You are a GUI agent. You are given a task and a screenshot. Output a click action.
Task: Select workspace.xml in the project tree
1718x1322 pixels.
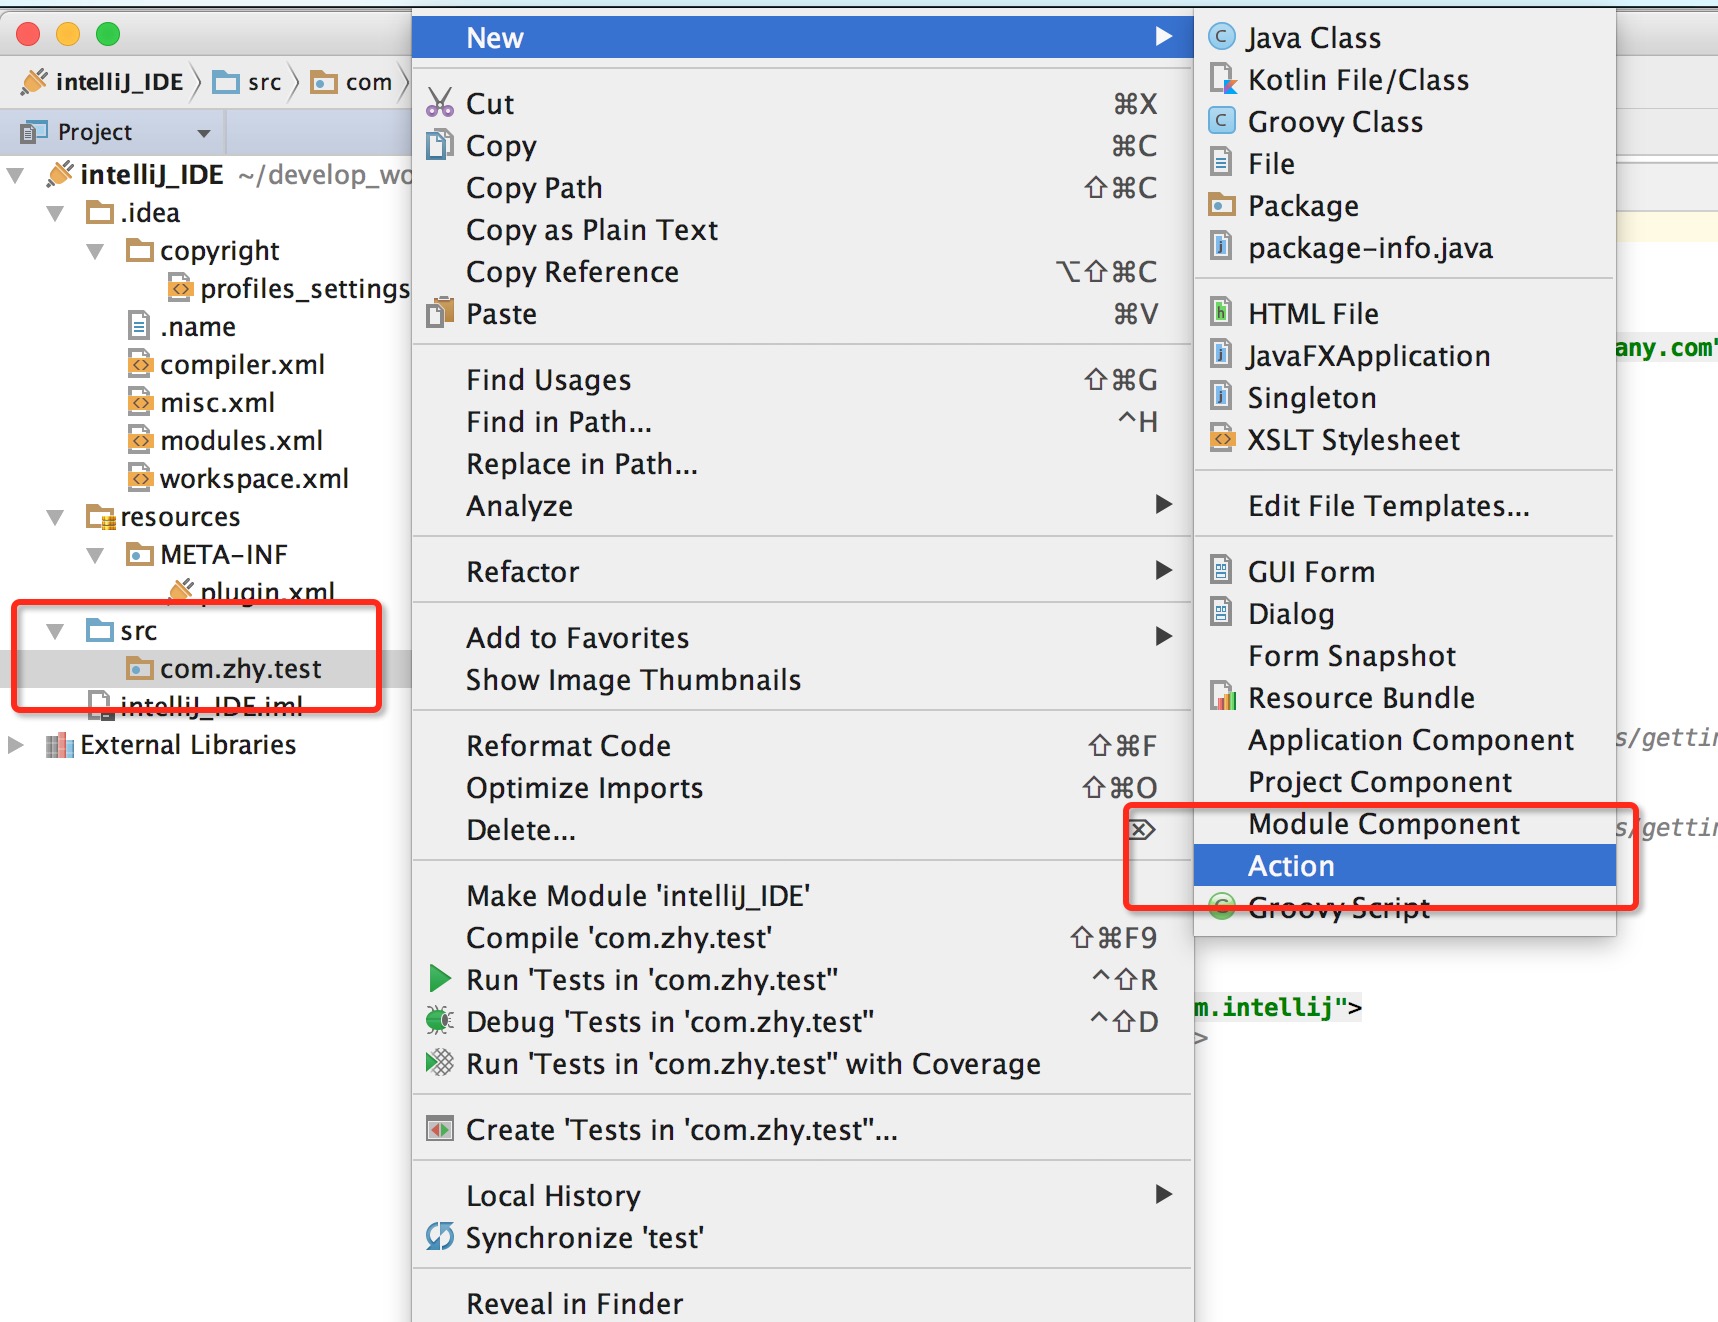point(254,479)
